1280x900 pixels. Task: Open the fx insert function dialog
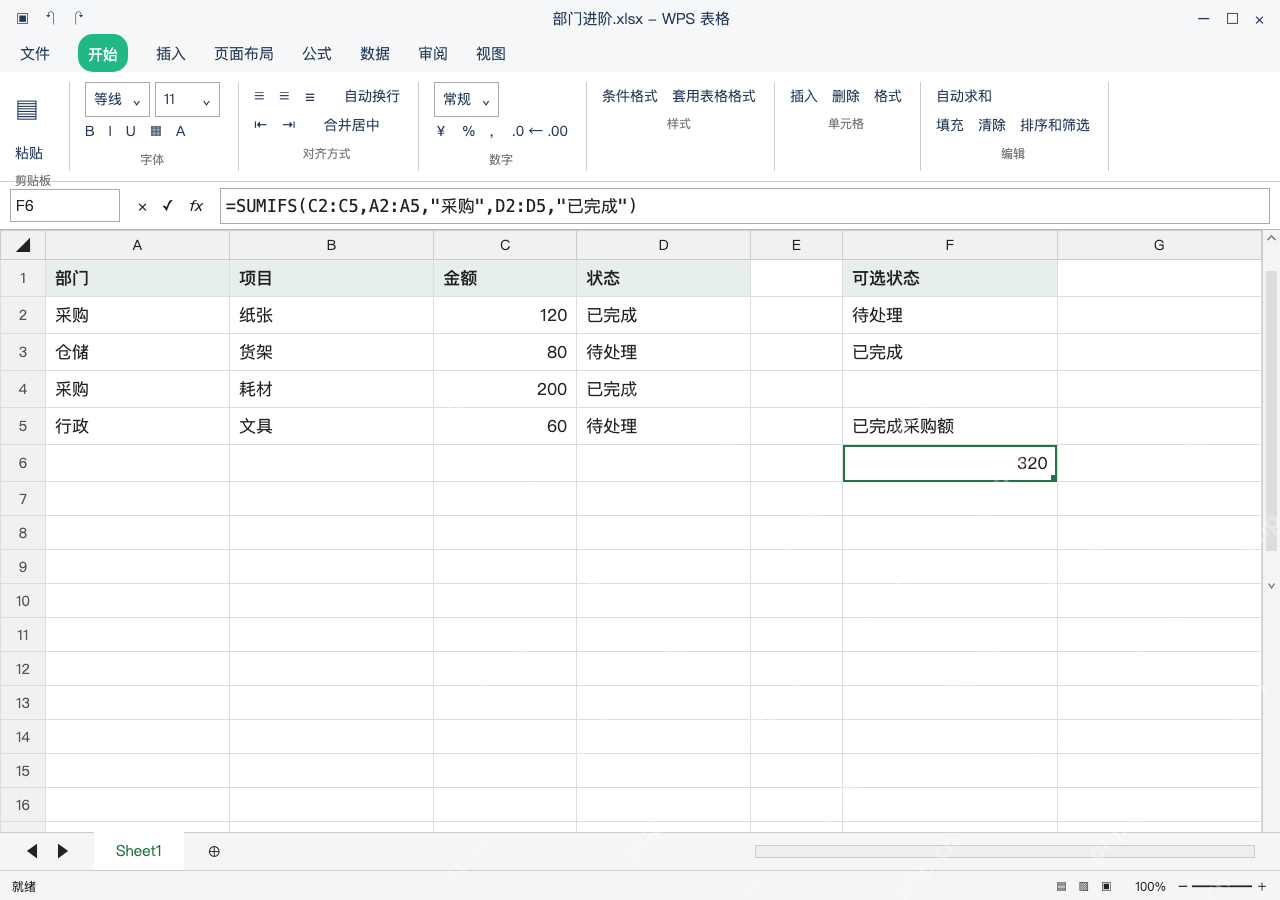pyautogui.click(x=196, y=206)
